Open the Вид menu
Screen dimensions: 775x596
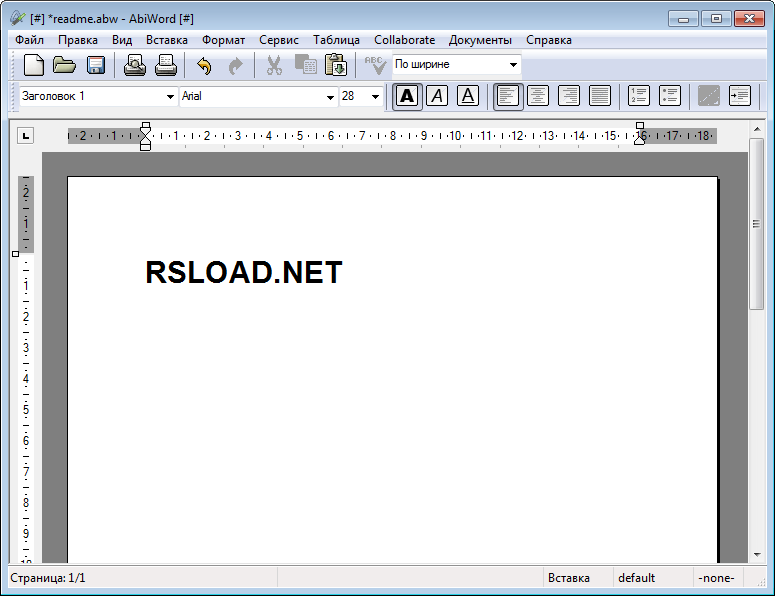(x=122, y=40)
